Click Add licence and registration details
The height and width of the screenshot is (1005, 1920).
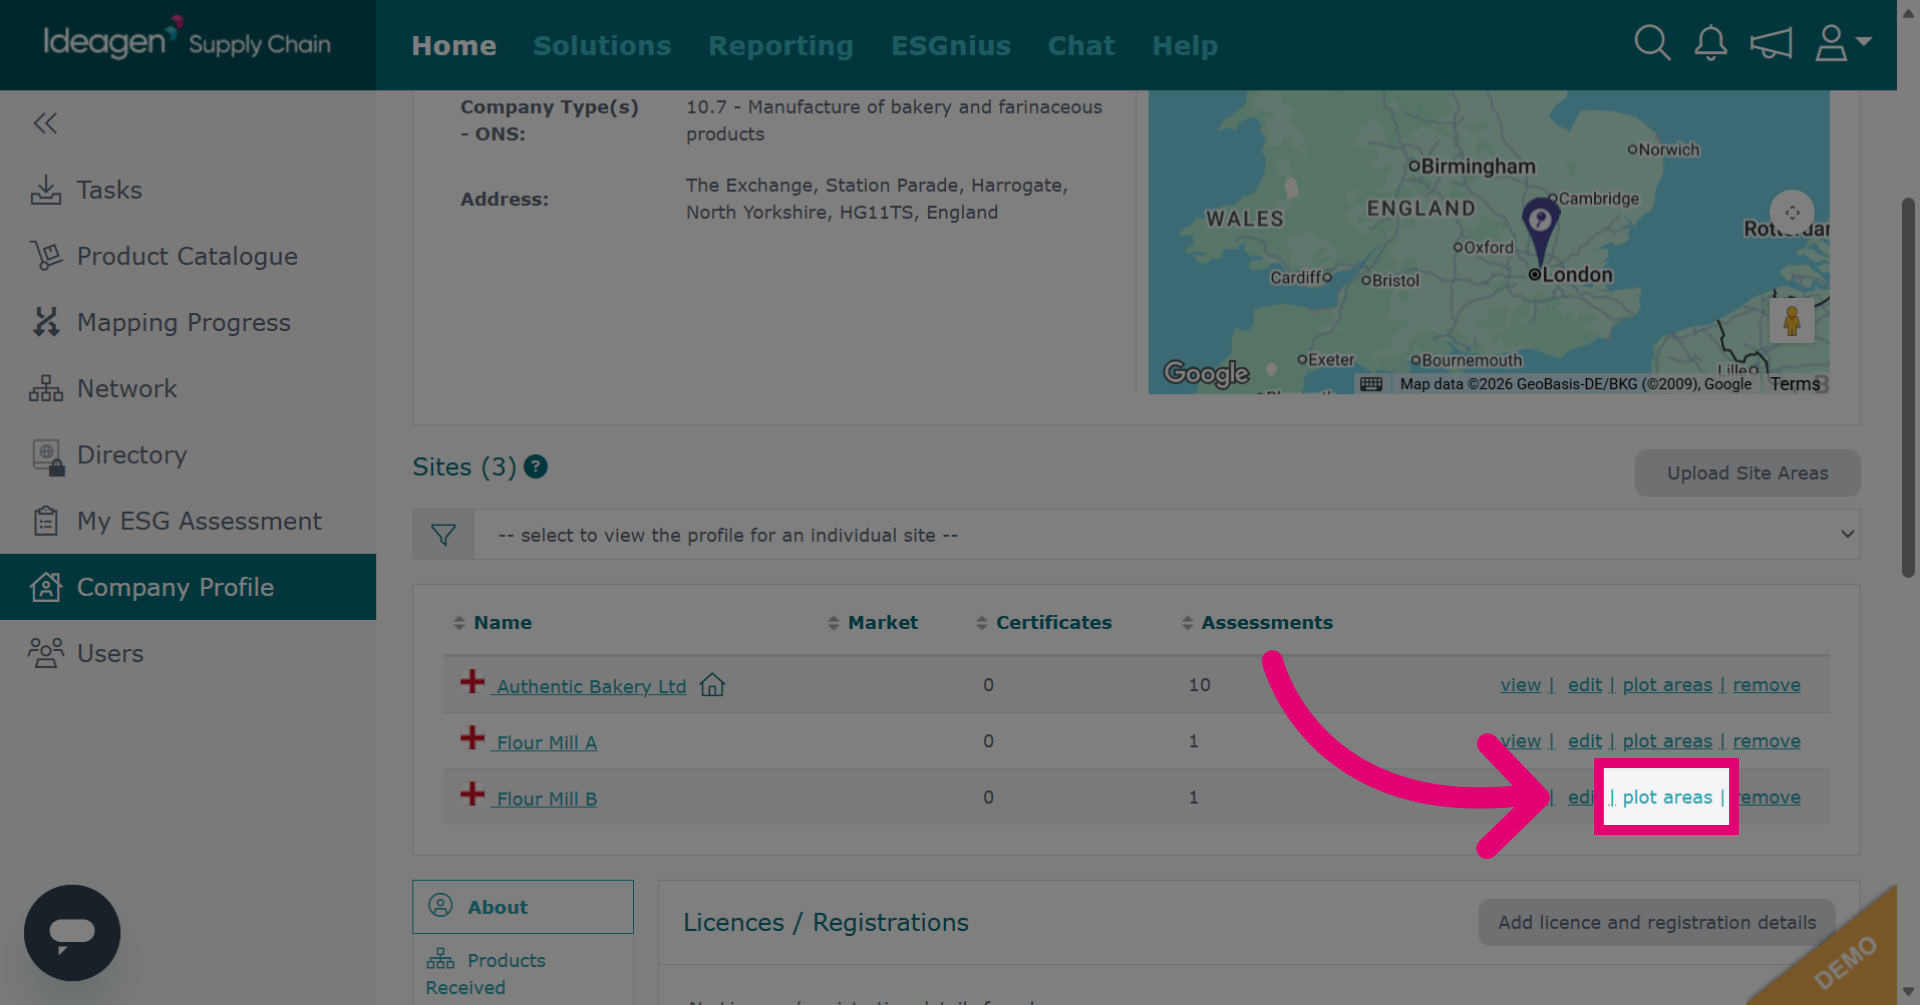(1656, 922)
